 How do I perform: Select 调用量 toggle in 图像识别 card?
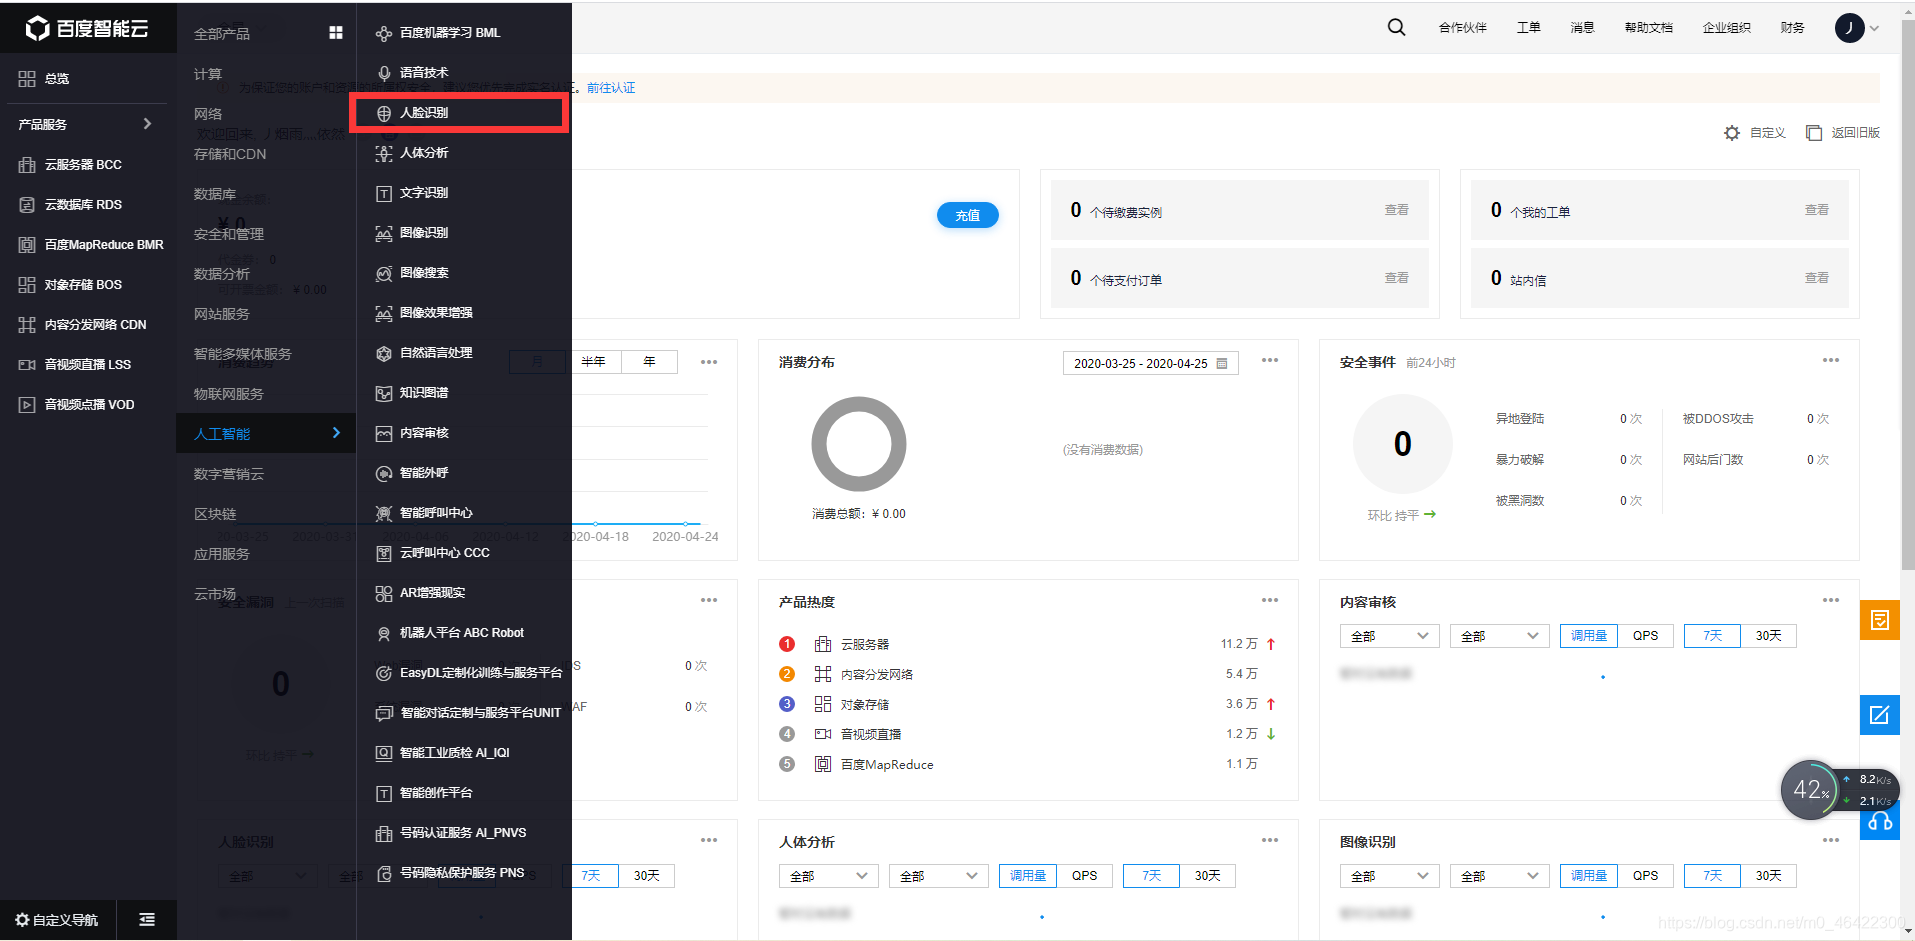[x=1589, y=876]
